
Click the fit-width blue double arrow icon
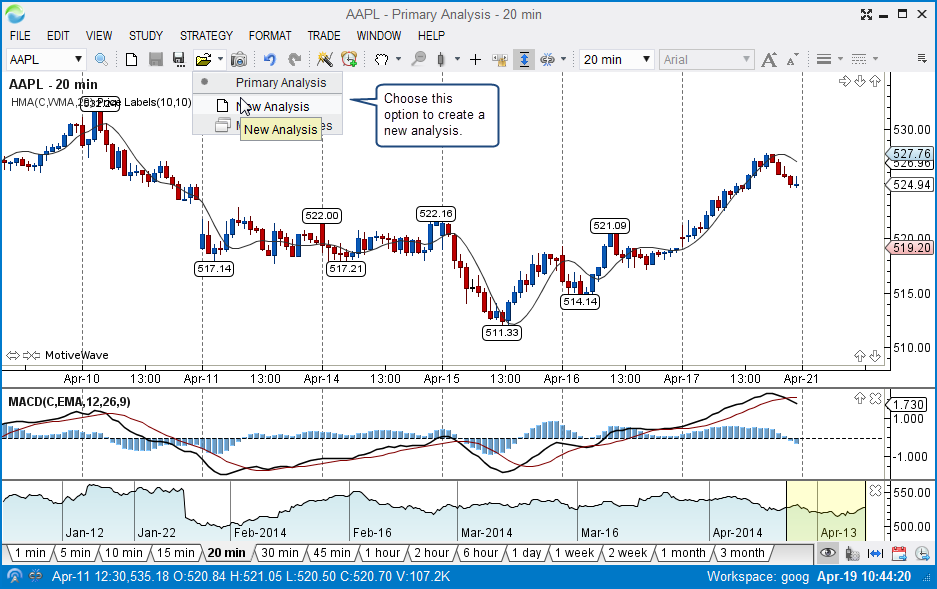pos(875,553)
